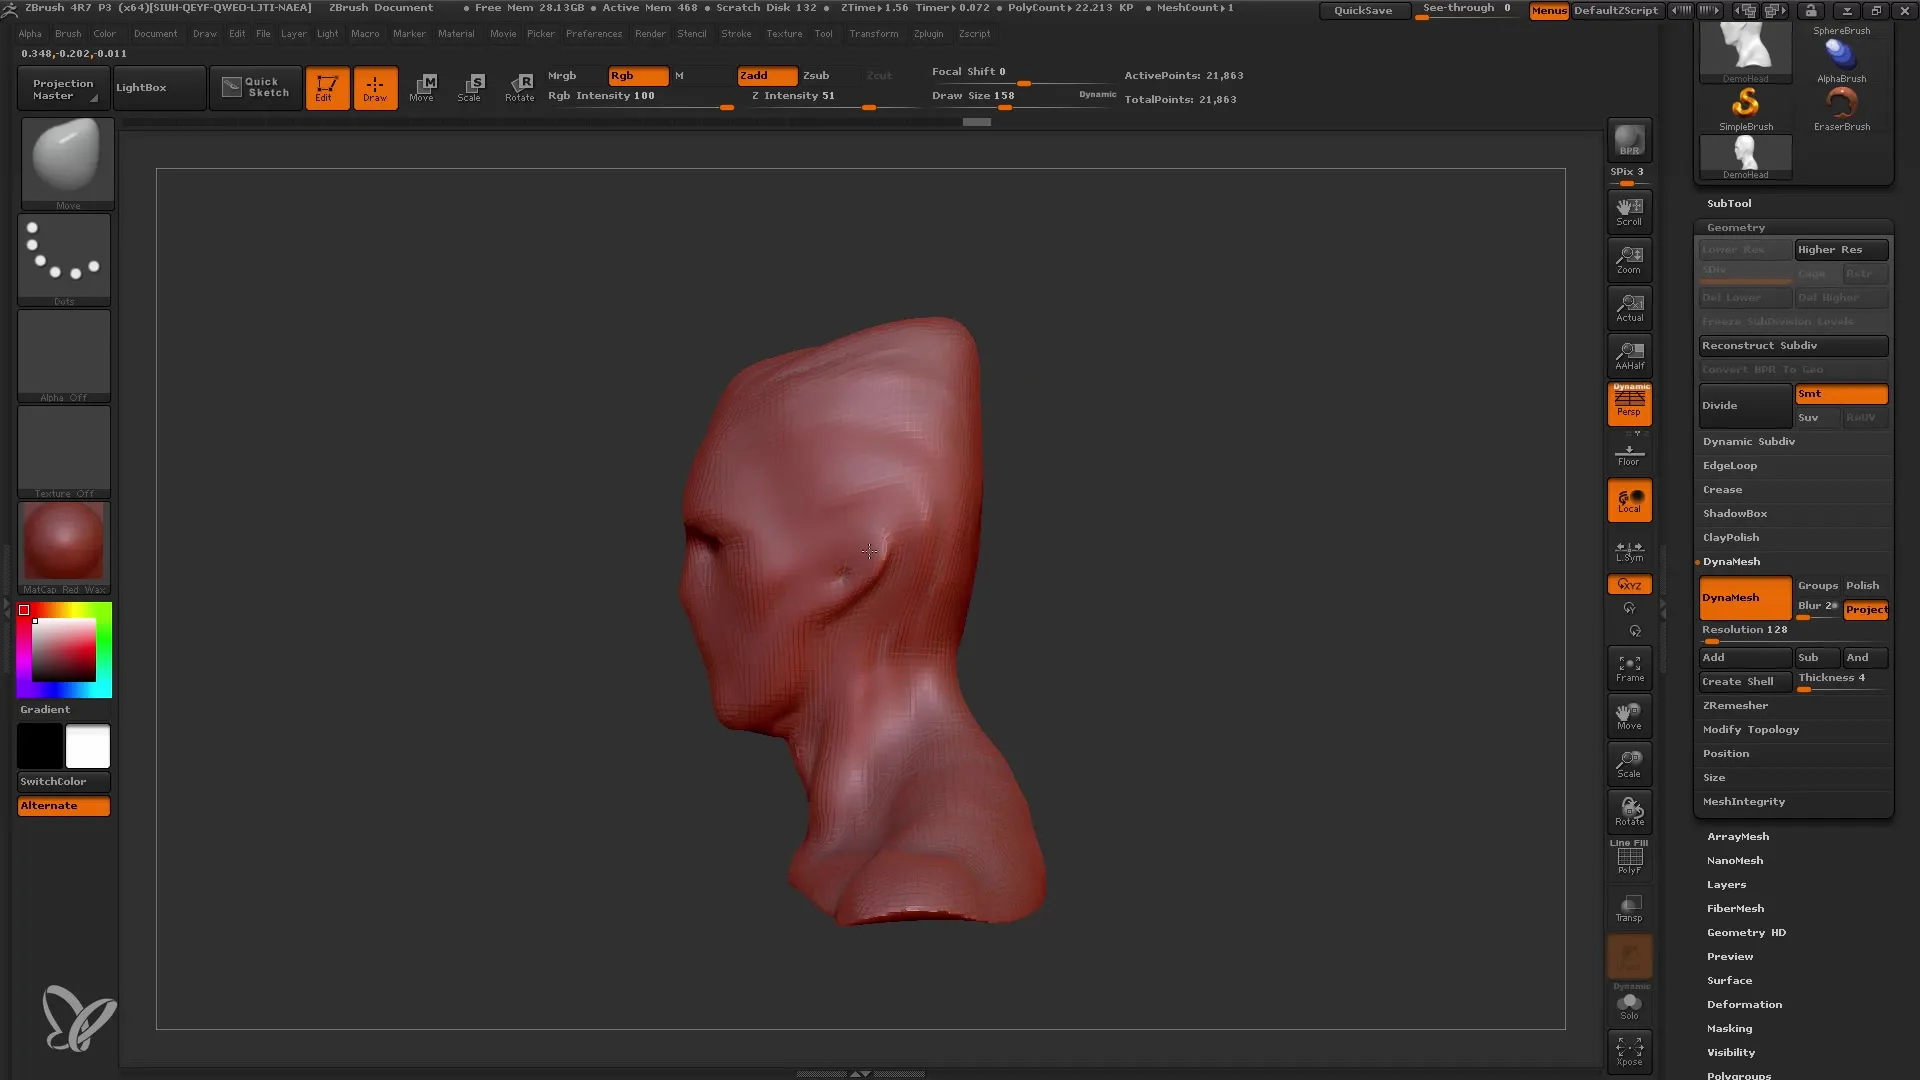Expand the Geometry section panel

(x=1734, y=227)
